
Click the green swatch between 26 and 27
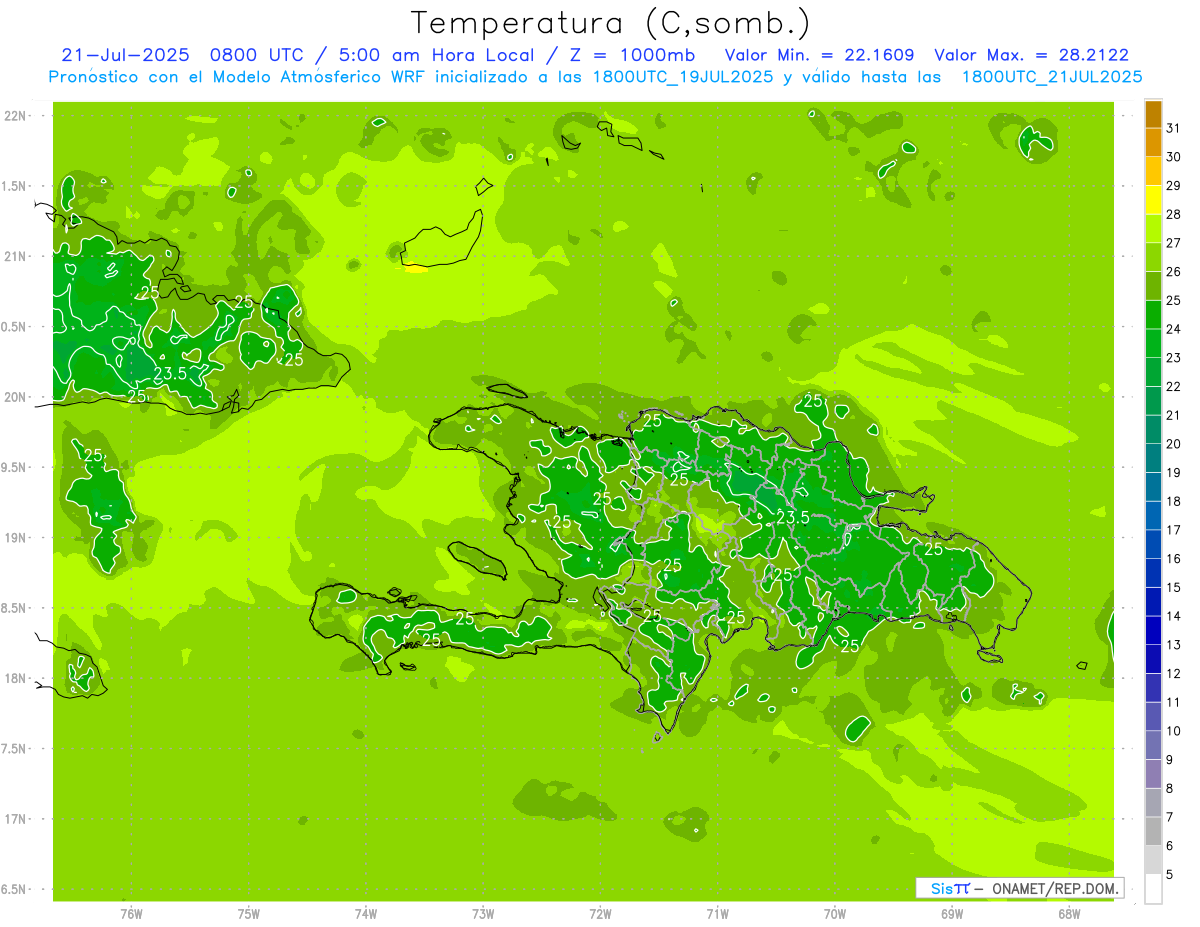1153,257
